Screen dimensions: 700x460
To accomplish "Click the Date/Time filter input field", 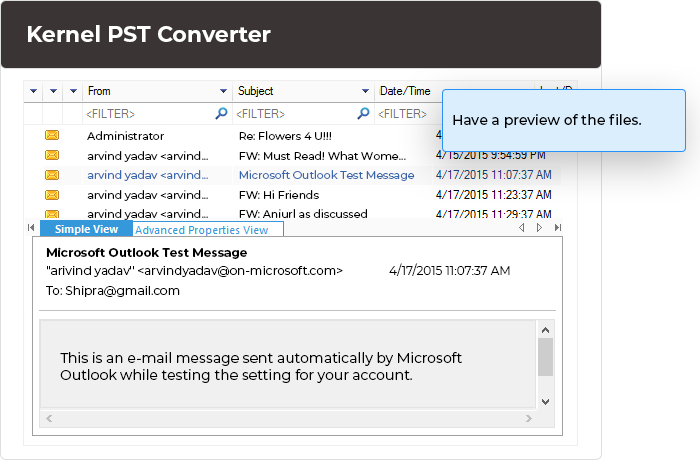I will tap(408, 114).
